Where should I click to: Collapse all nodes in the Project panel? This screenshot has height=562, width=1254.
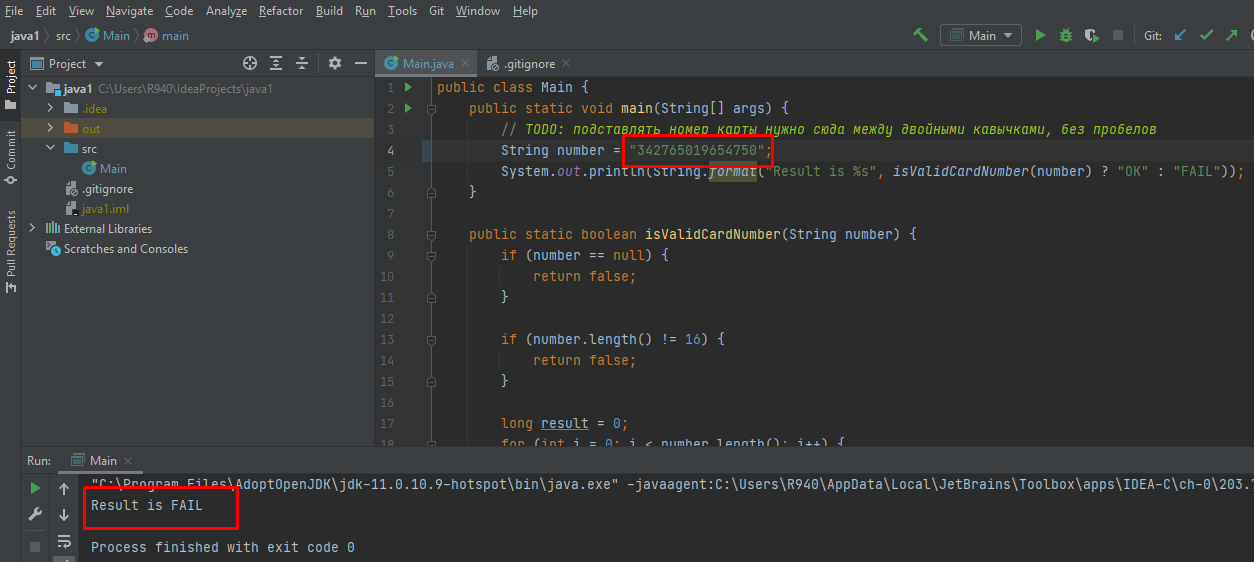(x=302, y=63)
